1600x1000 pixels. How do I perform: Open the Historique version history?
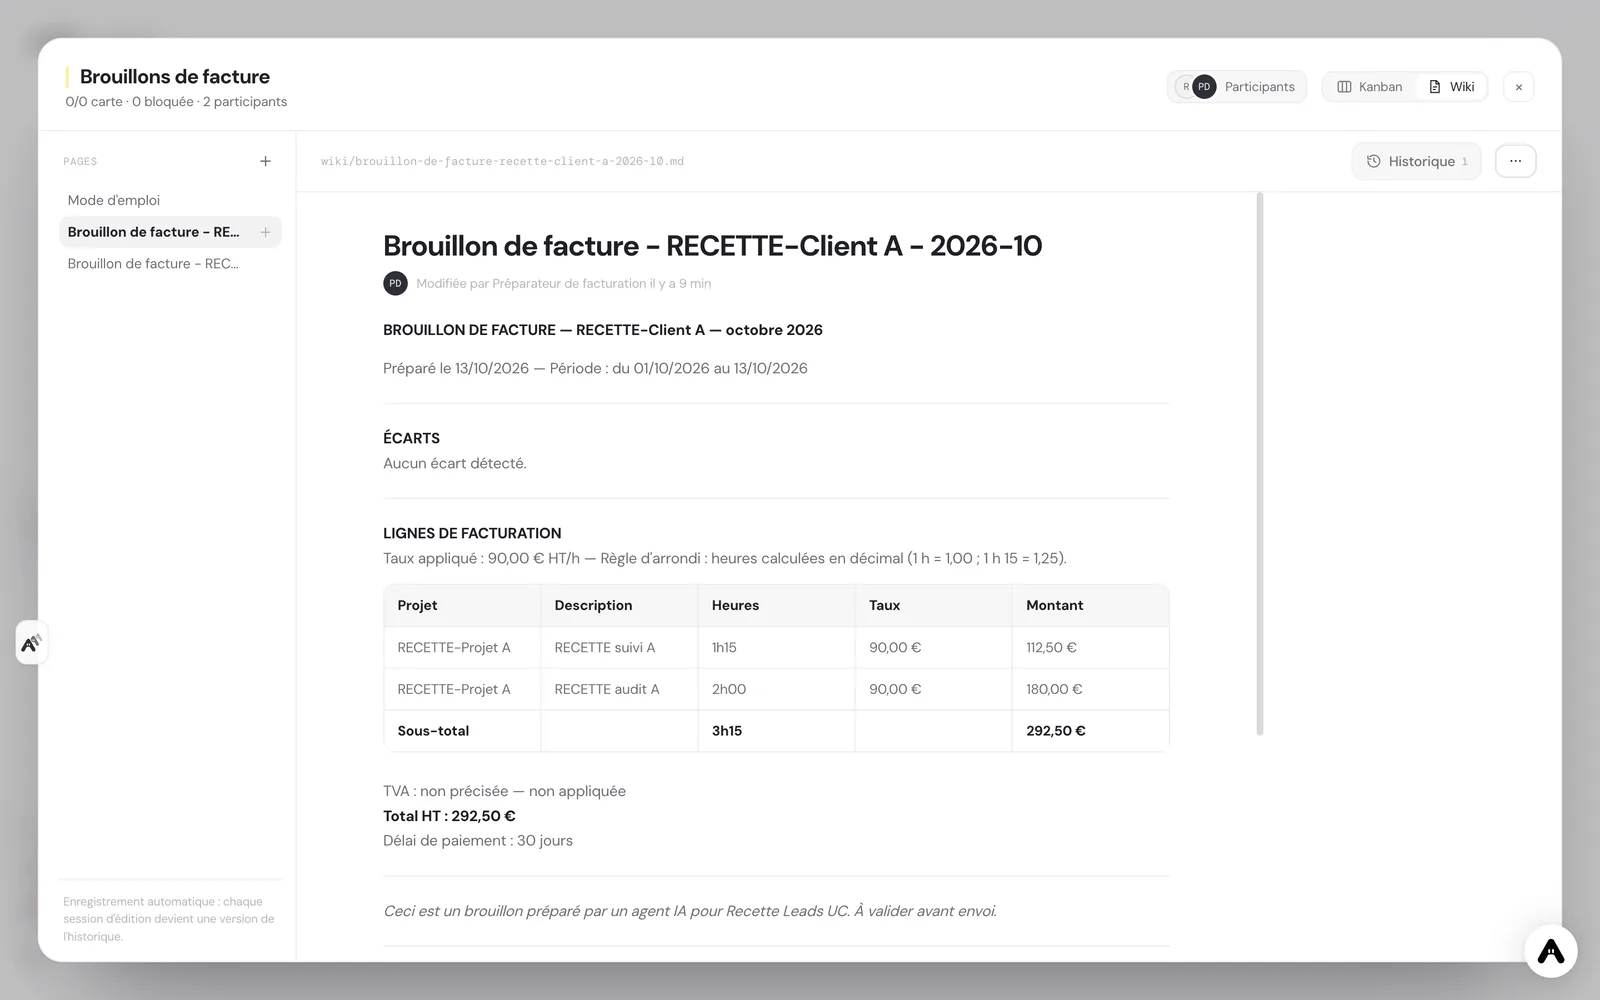pos(1416,161)
